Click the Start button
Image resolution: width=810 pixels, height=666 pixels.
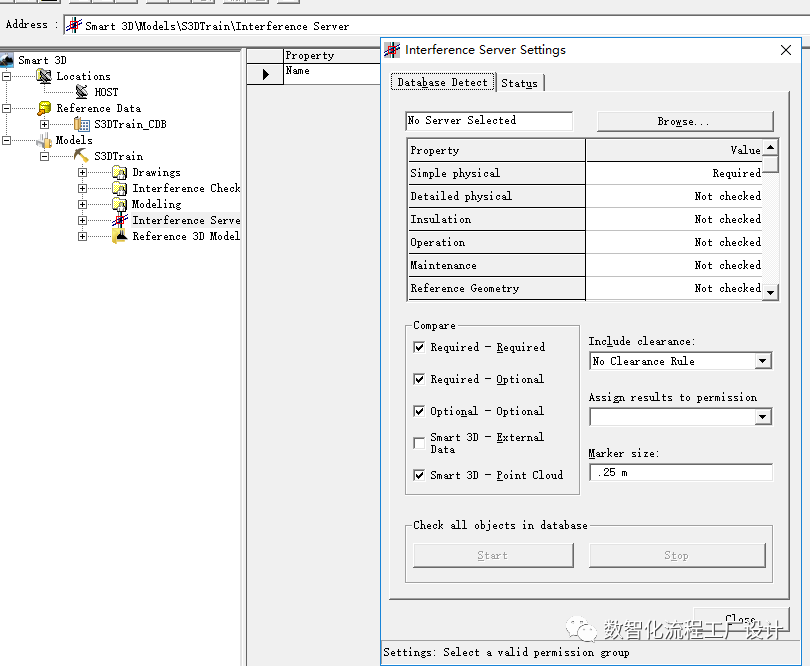click(x=493, y=555)
